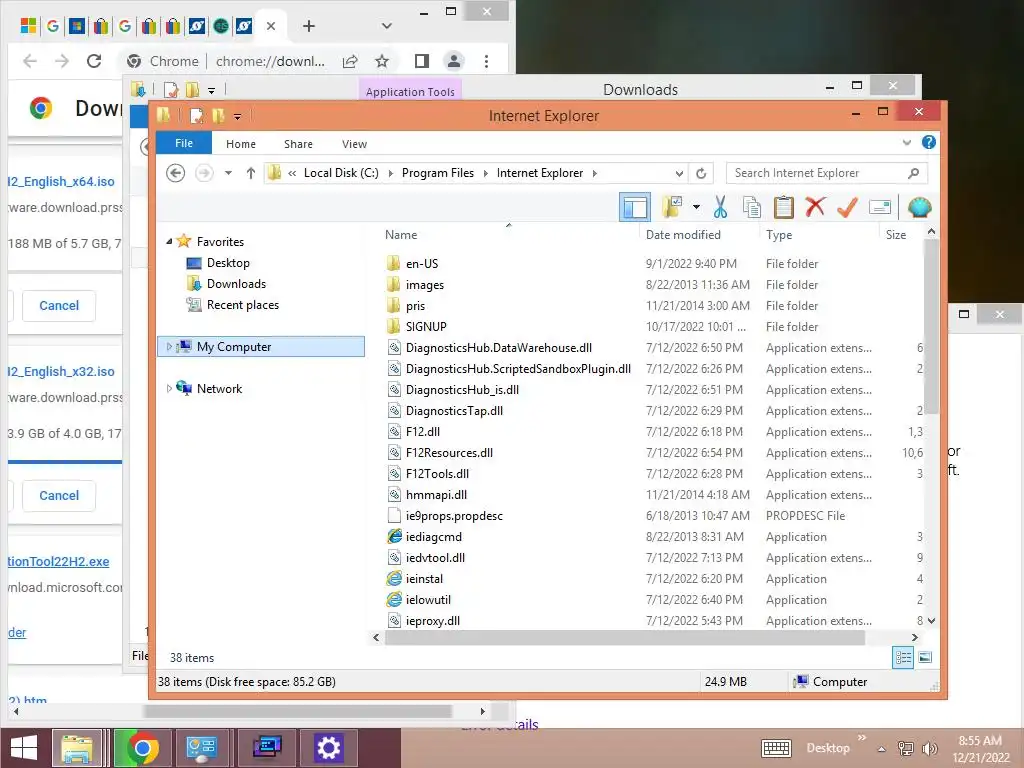Refresh the Internet Explorer folder view
Viewport: 1024px width, 768px height.
pyautogui.click(x=701, y=173)
